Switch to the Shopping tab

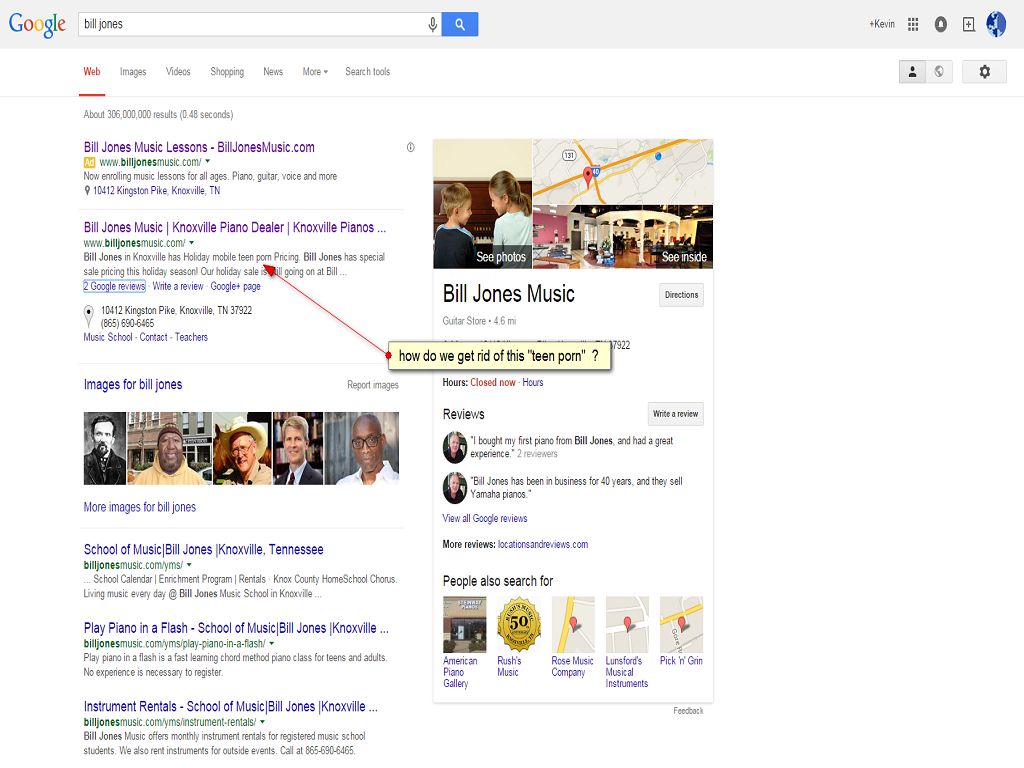click(x=227, y=72)
